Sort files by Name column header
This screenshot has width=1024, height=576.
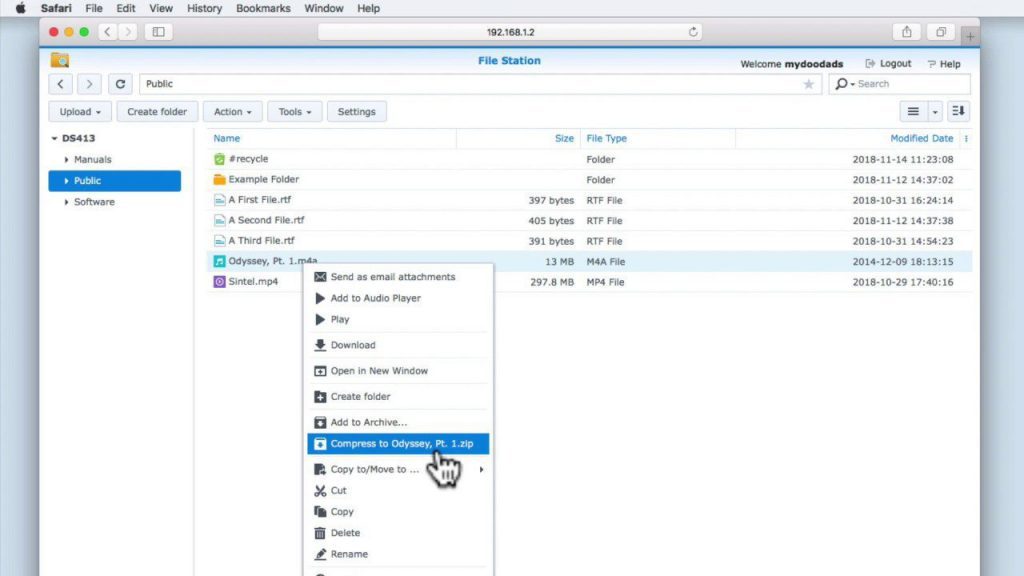coord(227,138)
